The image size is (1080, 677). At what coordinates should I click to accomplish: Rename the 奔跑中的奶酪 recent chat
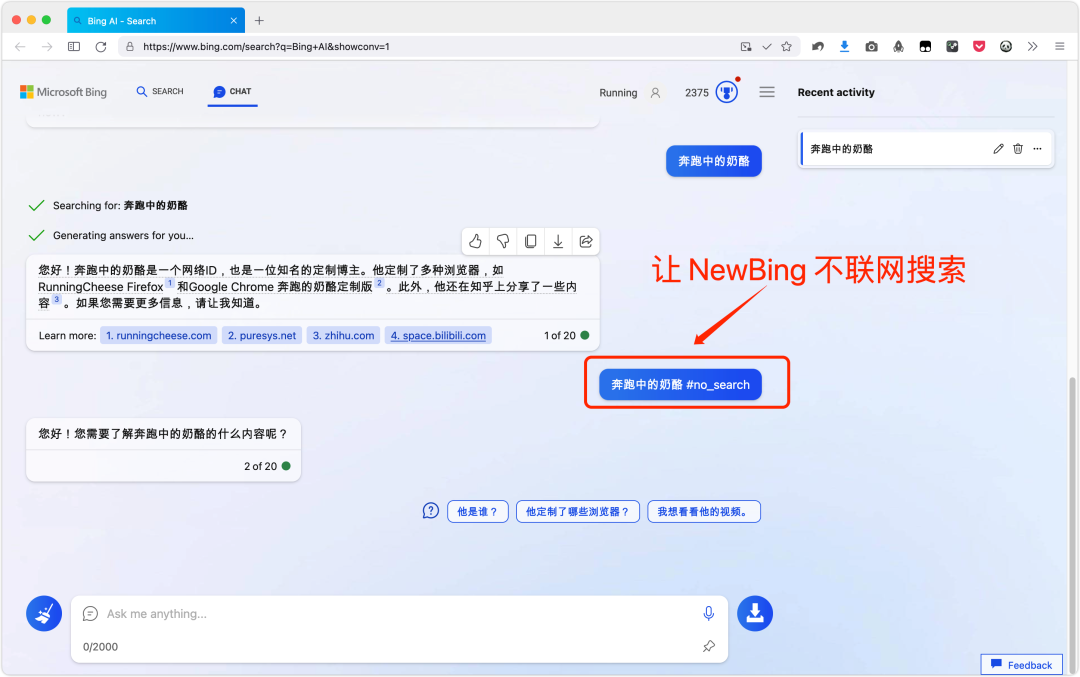998,149
